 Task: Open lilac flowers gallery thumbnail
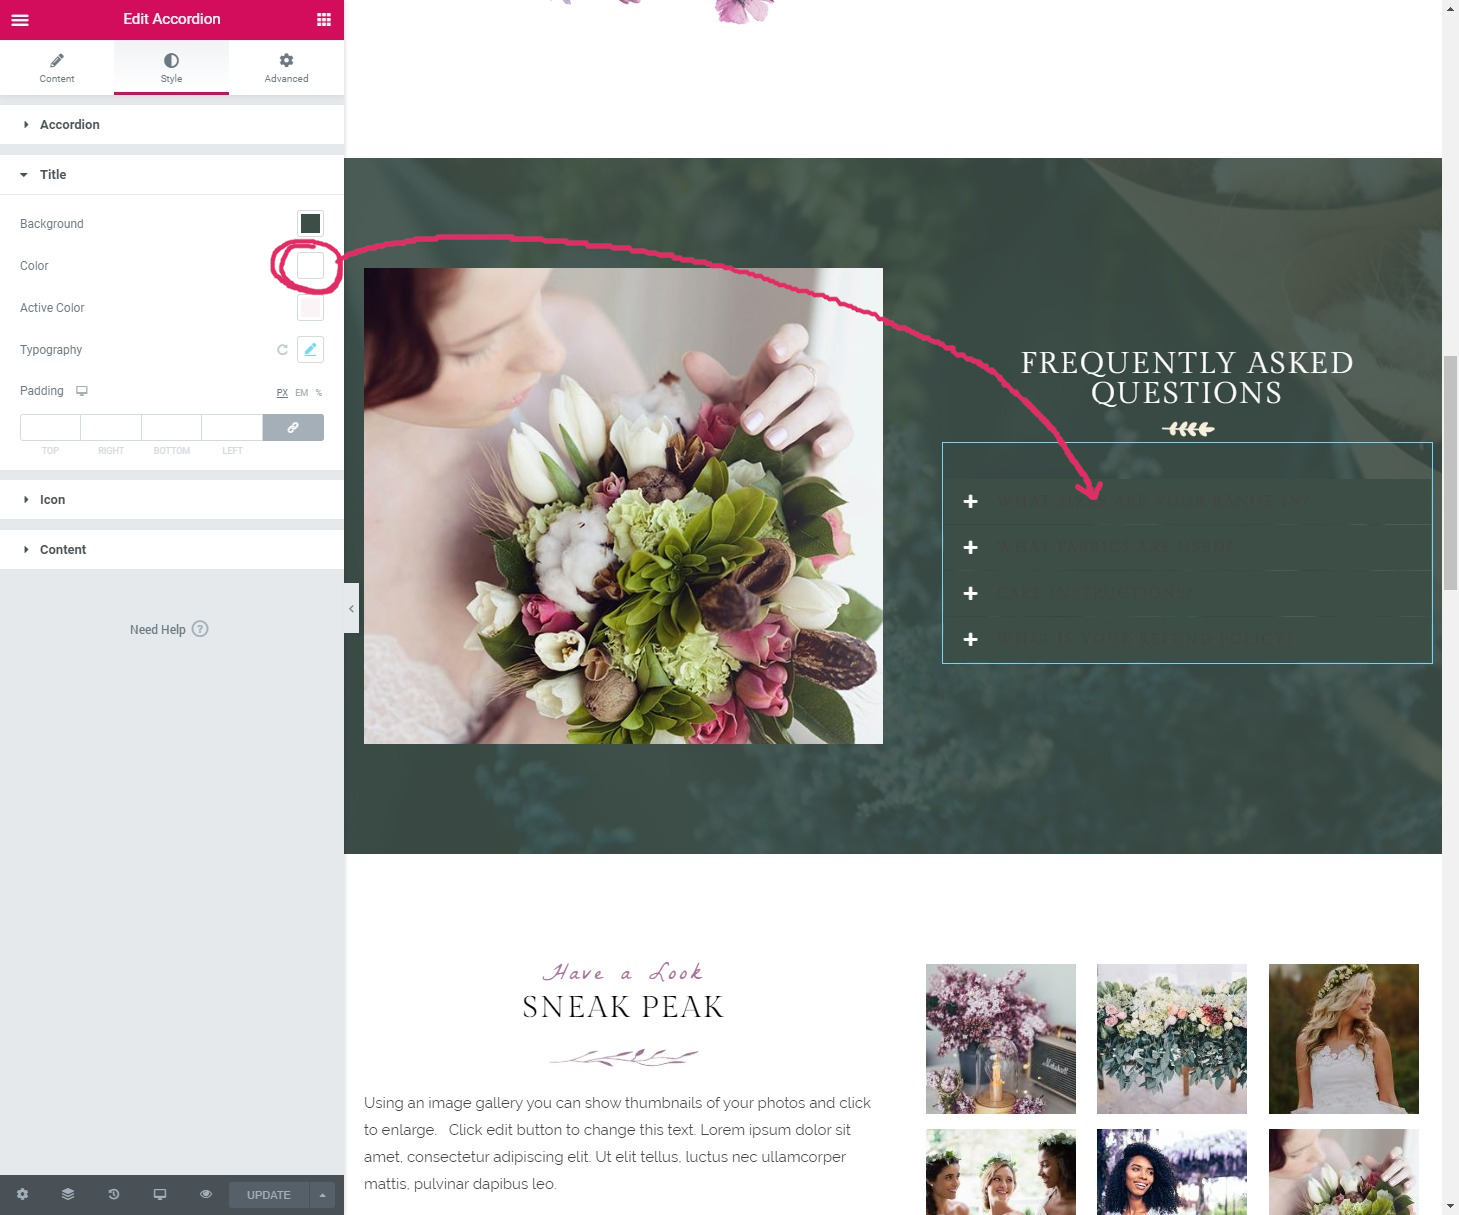[1001, 1039]
